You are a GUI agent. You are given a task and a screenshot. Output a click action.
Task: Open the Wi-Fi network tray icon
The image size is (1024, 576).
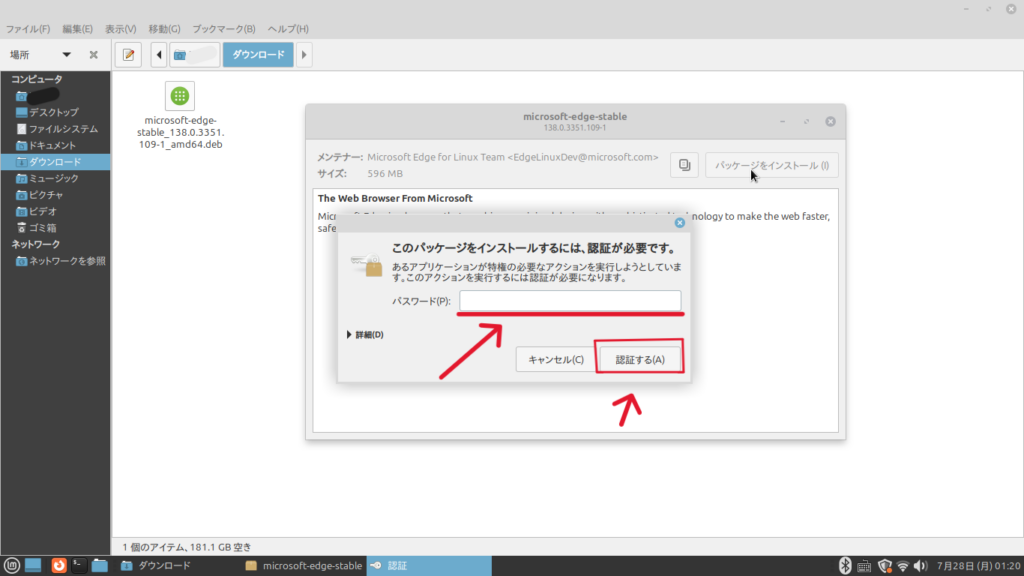tap(903, 566)
